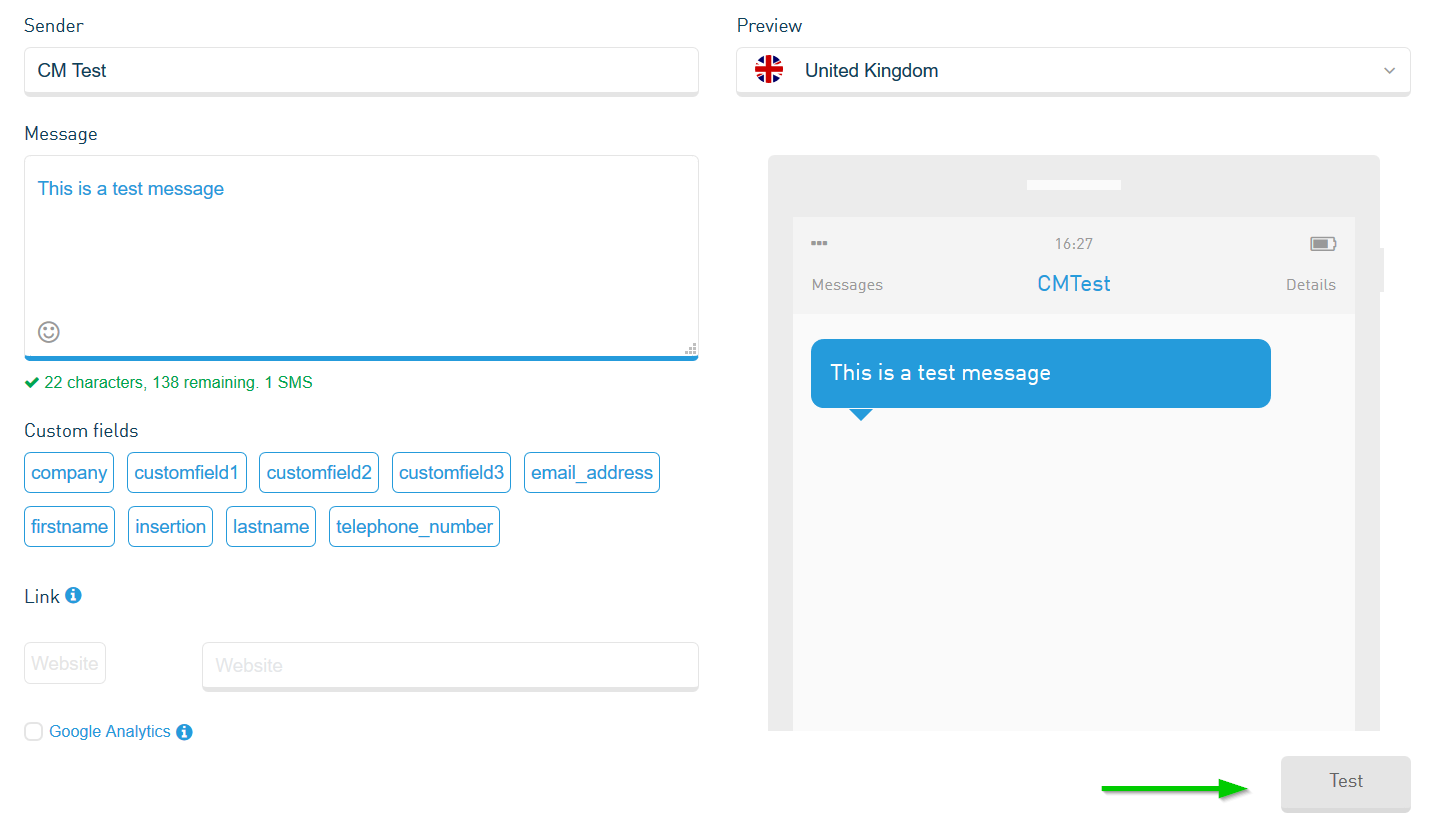Click the CMTest sender title in preview
This screenshot has width=1433, height=822.
[x=1074, y=284]
